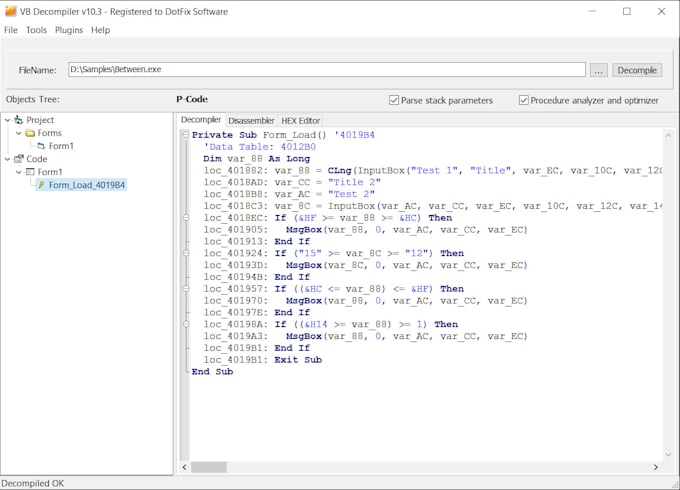Viewport: 680px width, 490px height.
Task: Open the Help menu
Action: click(x=101, y=30)
